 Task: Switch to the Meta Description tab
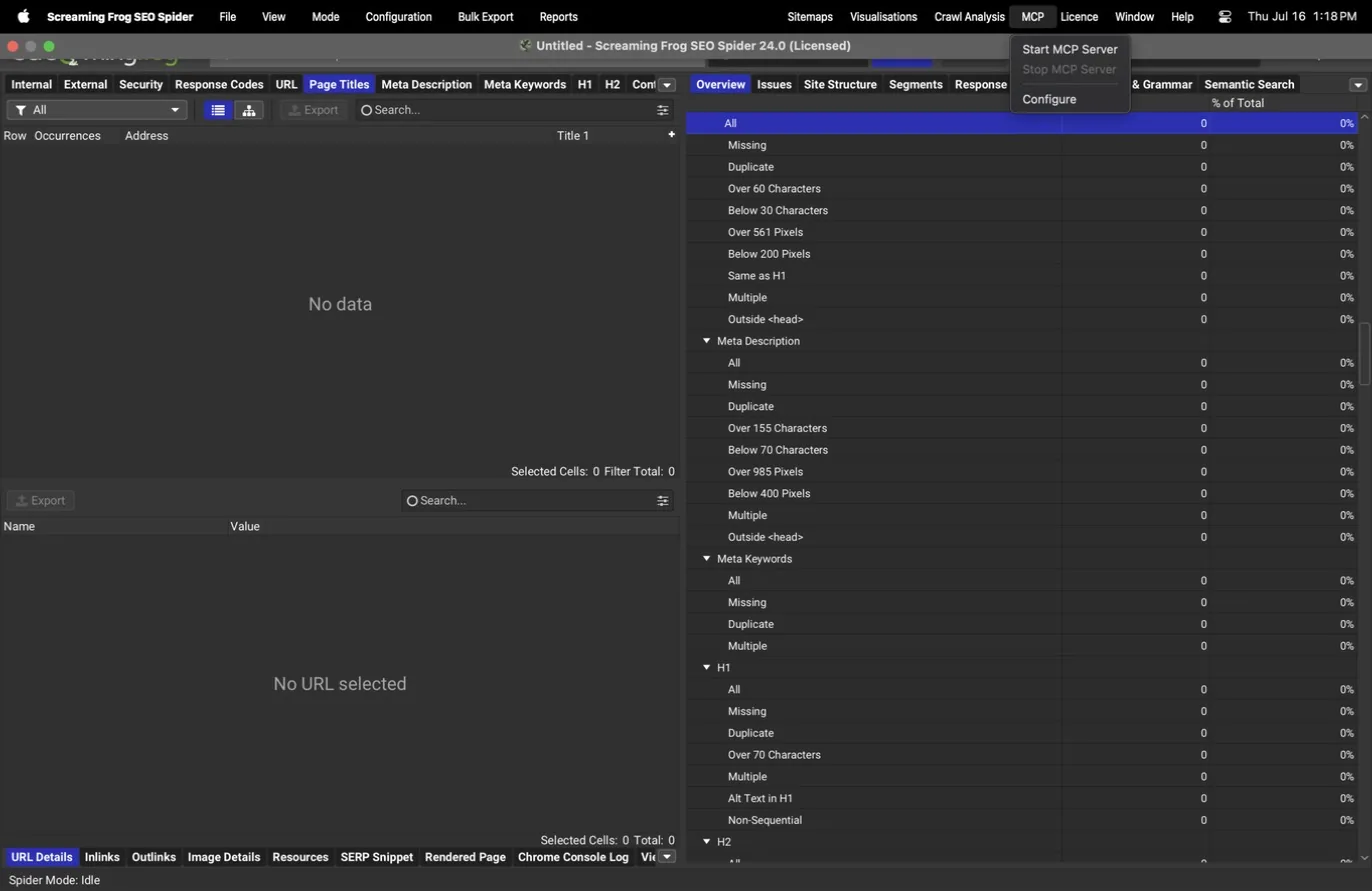point(426,85)
